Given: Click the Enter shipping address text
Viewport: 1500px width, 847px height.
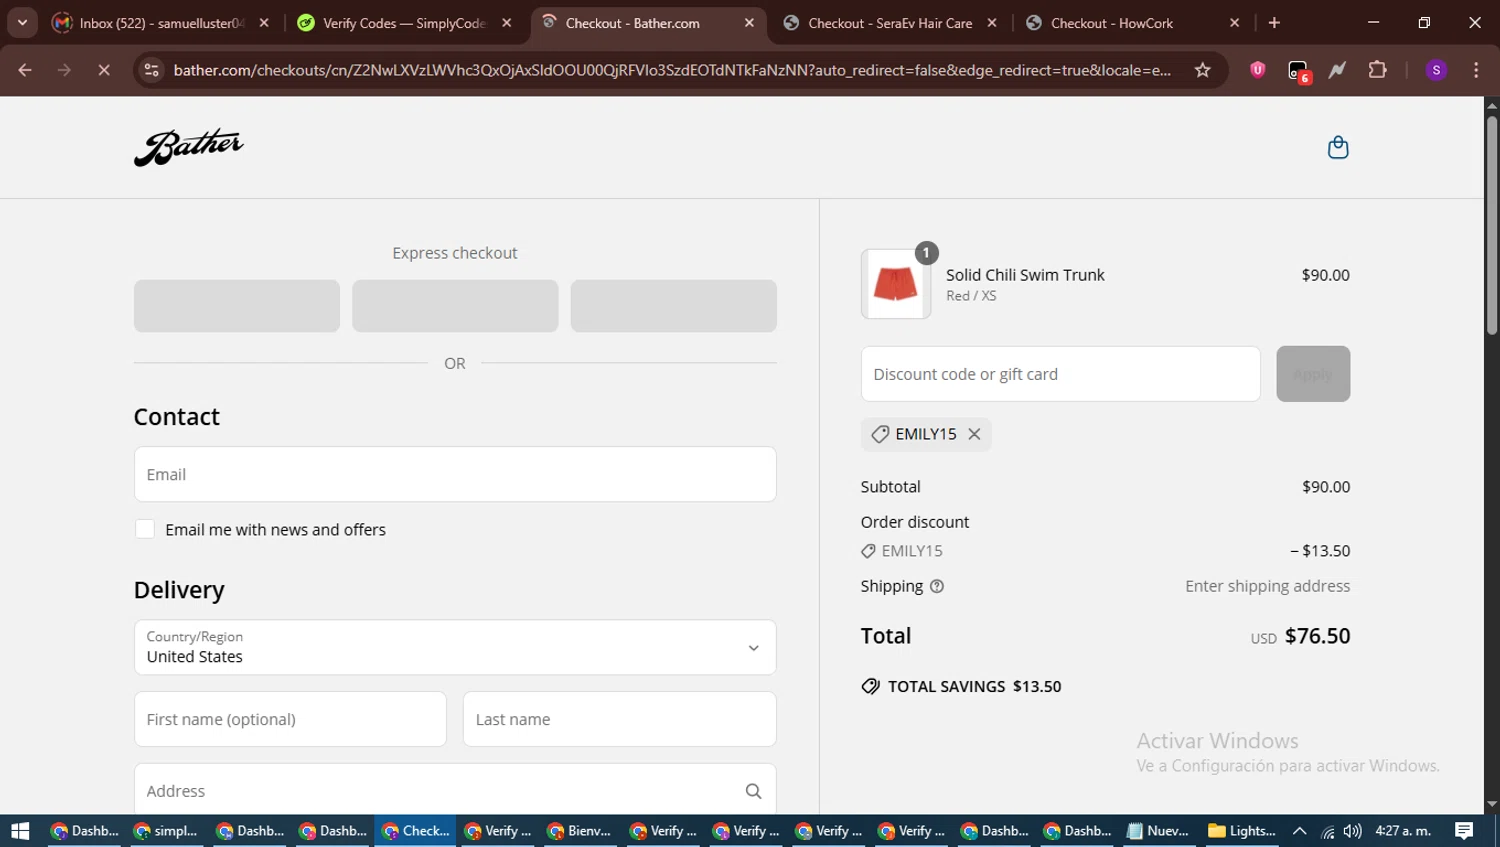Looking at the screenshot, I should pyautogui.click(x=1267, y=586).
